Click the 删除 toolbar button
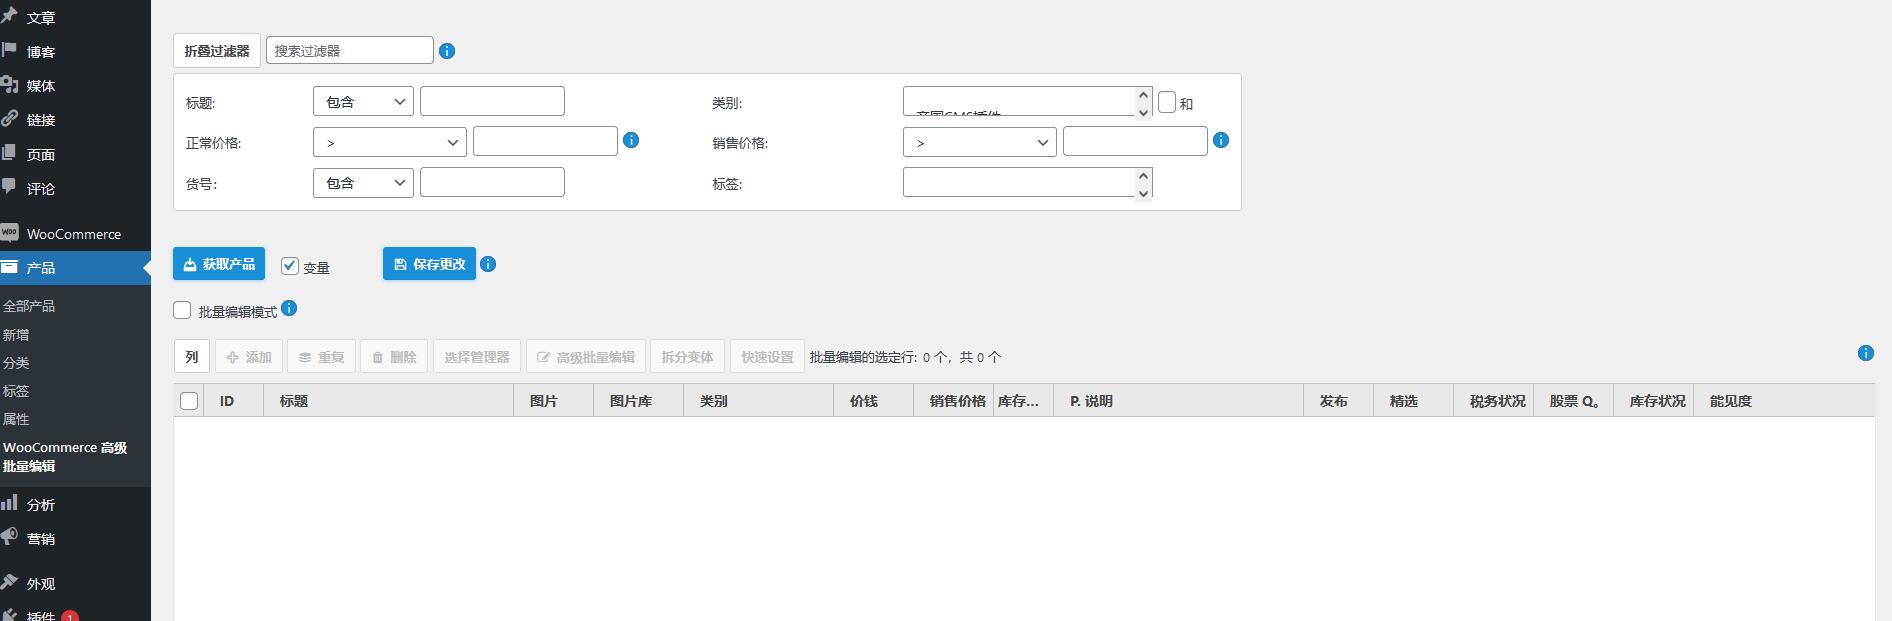 point(394,356)
